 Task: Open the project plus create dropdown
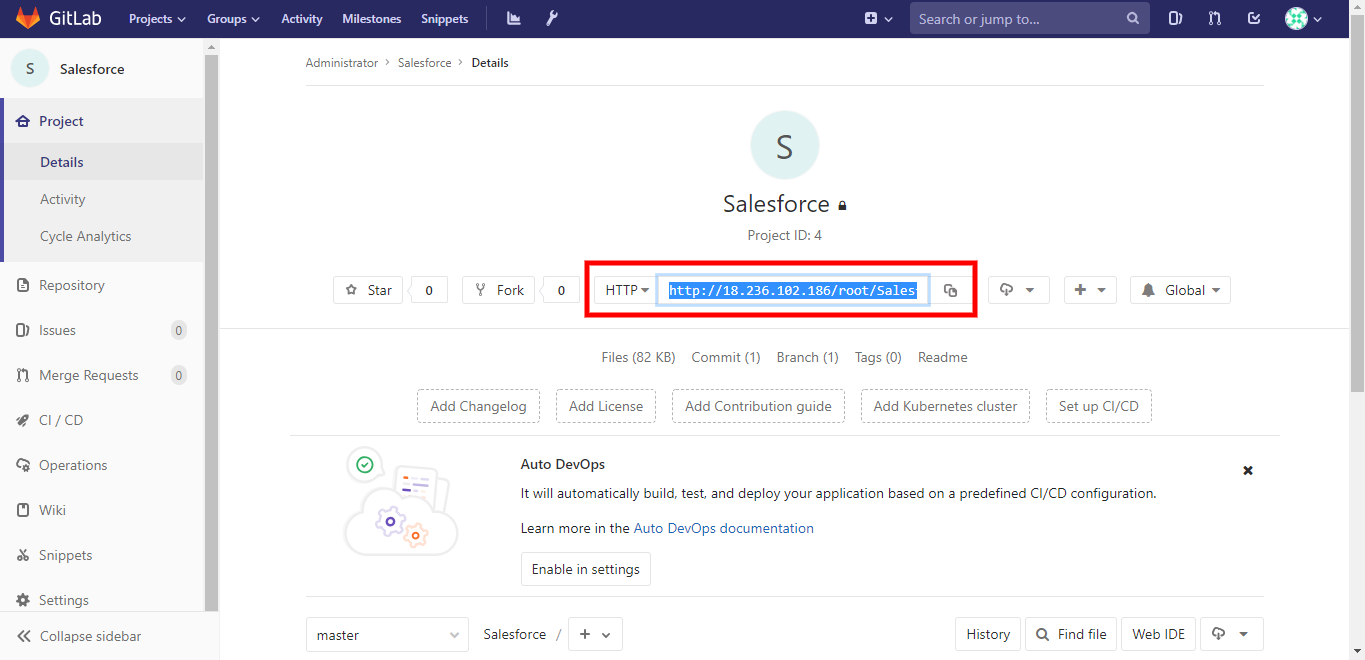point(1090,290)
